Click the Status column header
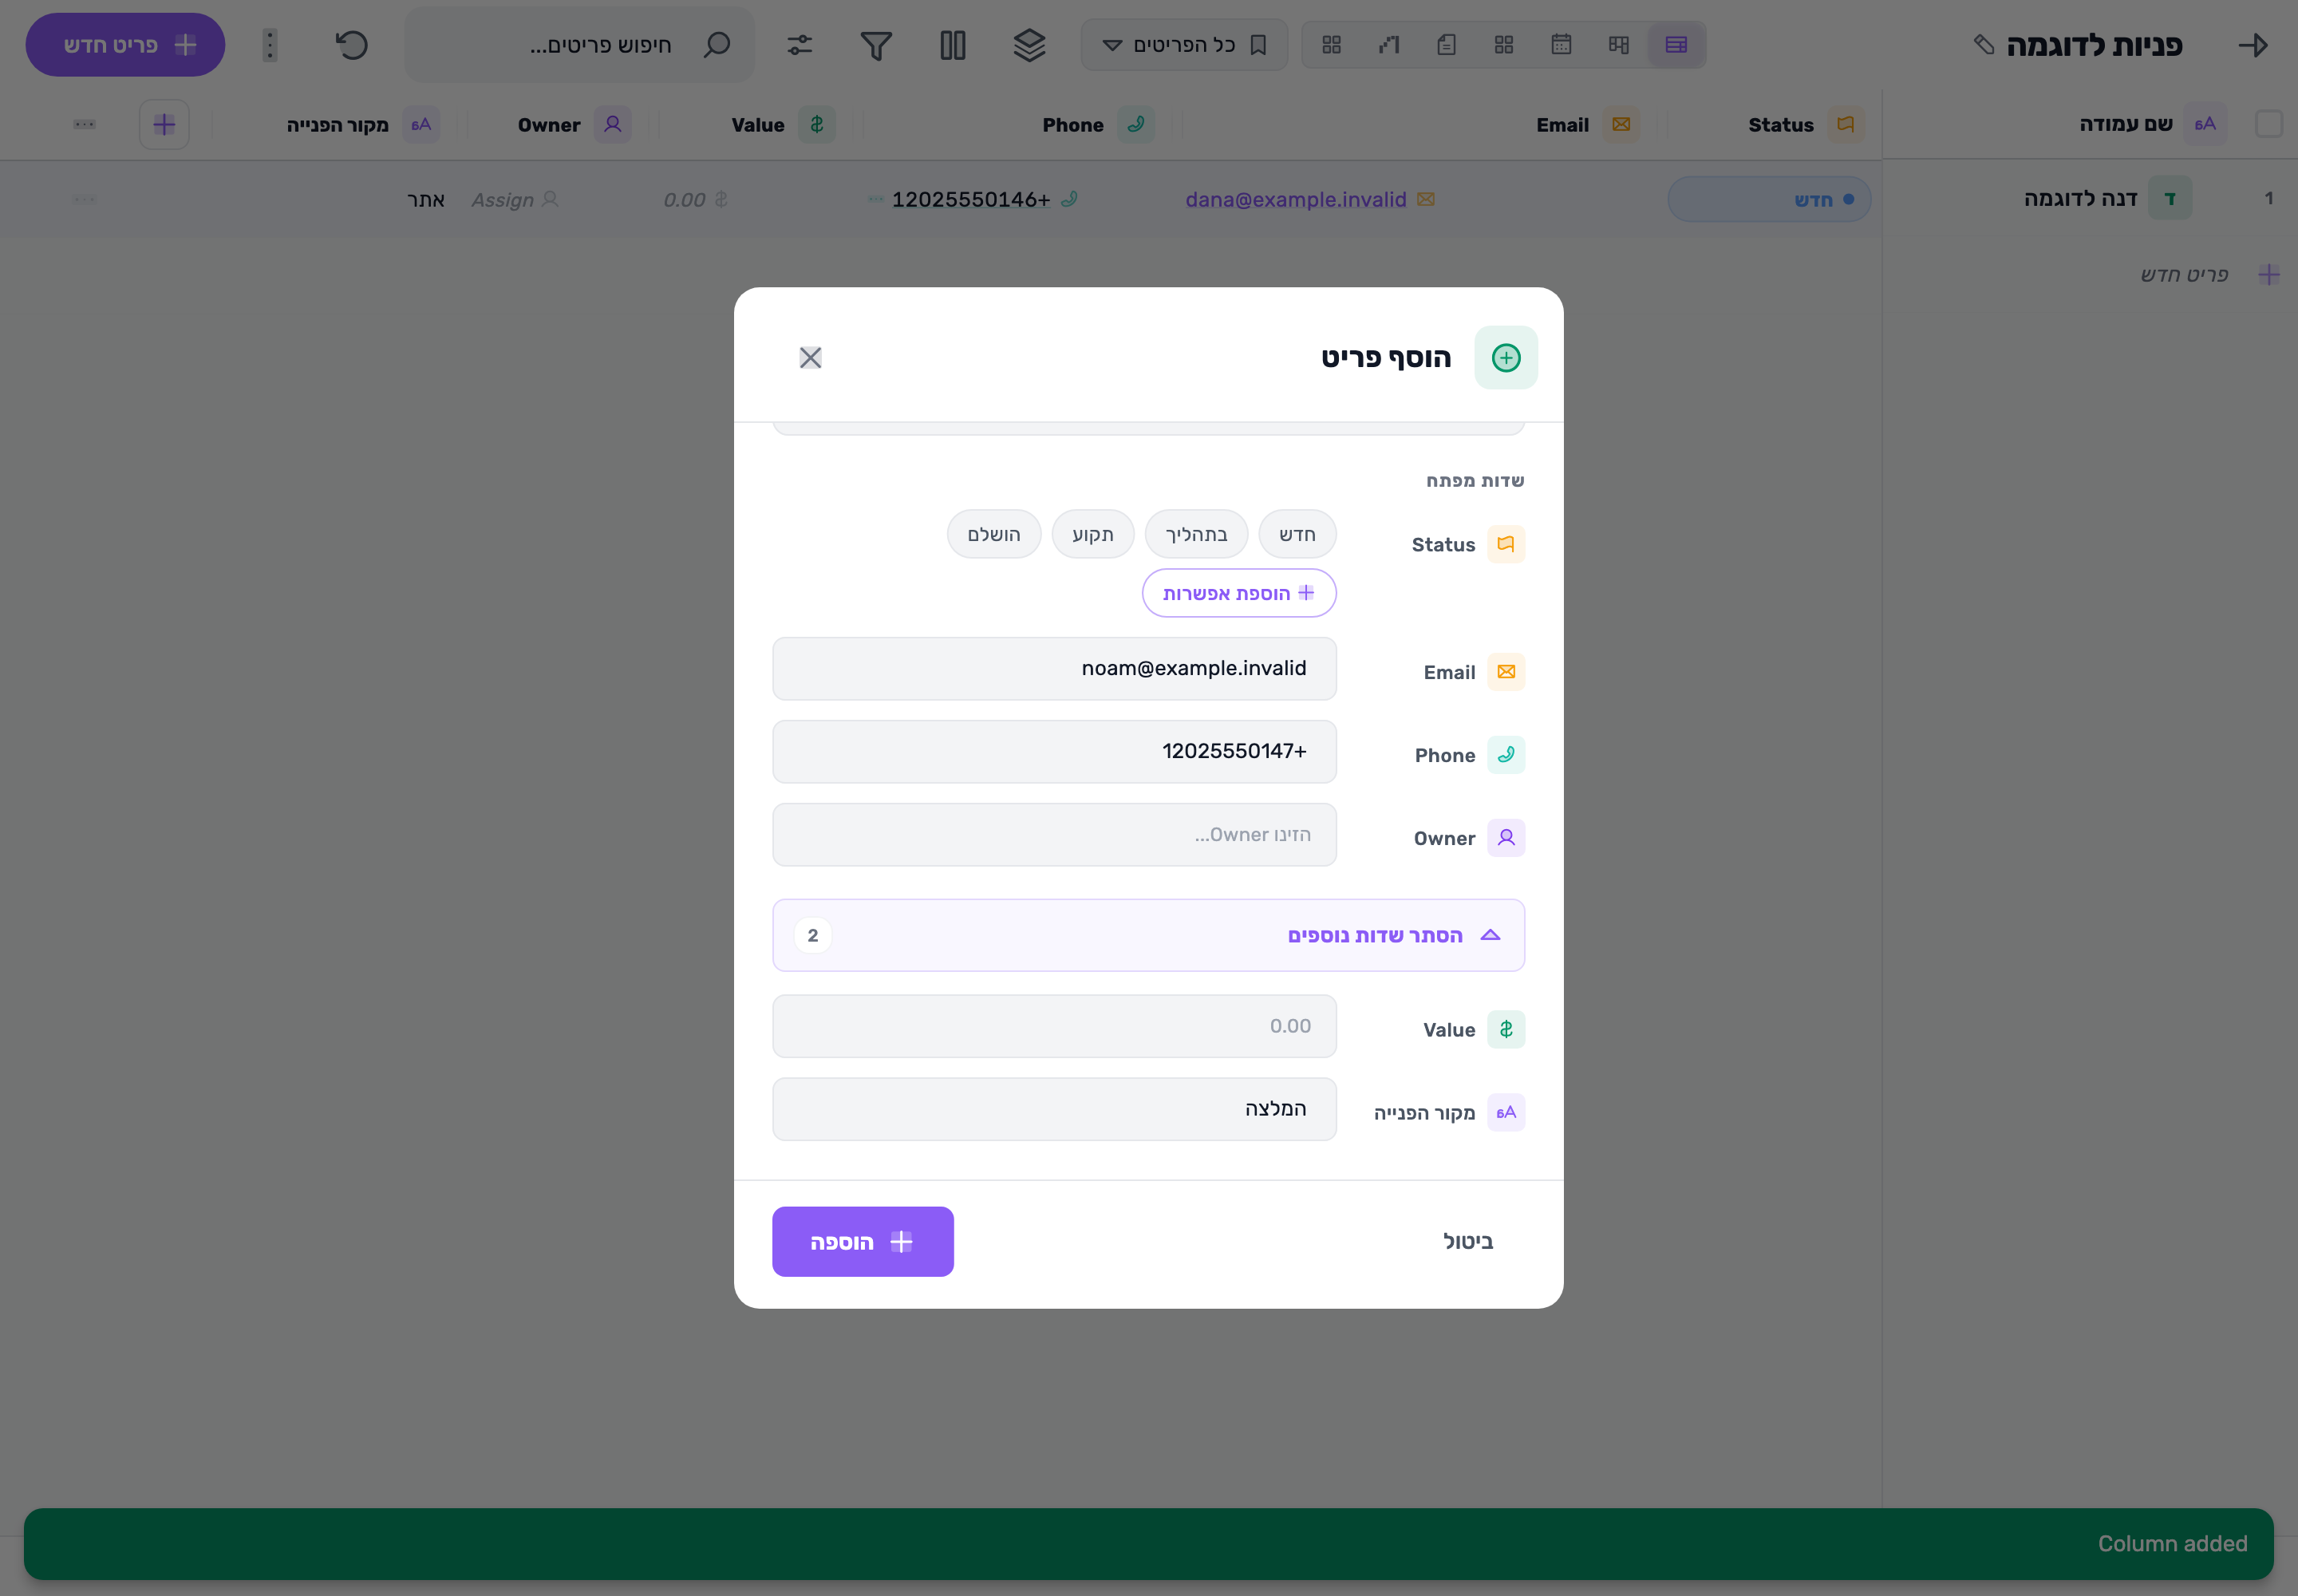 (x=1780, y=125)
